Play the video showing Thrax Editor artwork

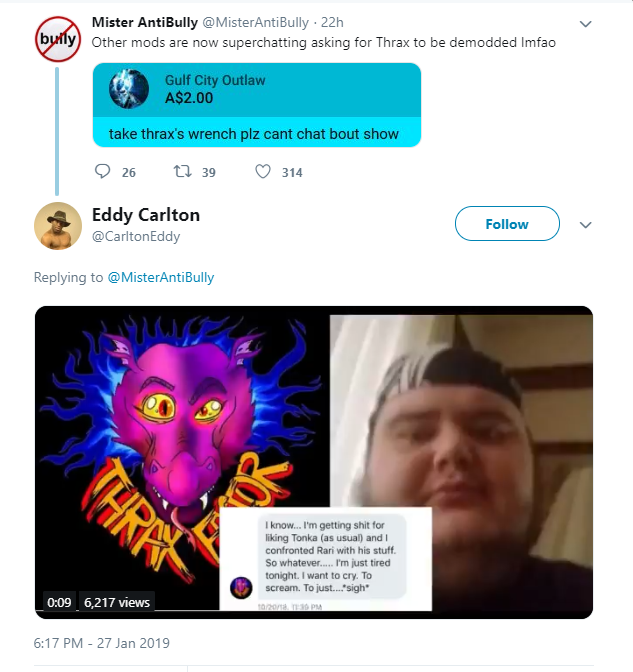tap(314, 462)
